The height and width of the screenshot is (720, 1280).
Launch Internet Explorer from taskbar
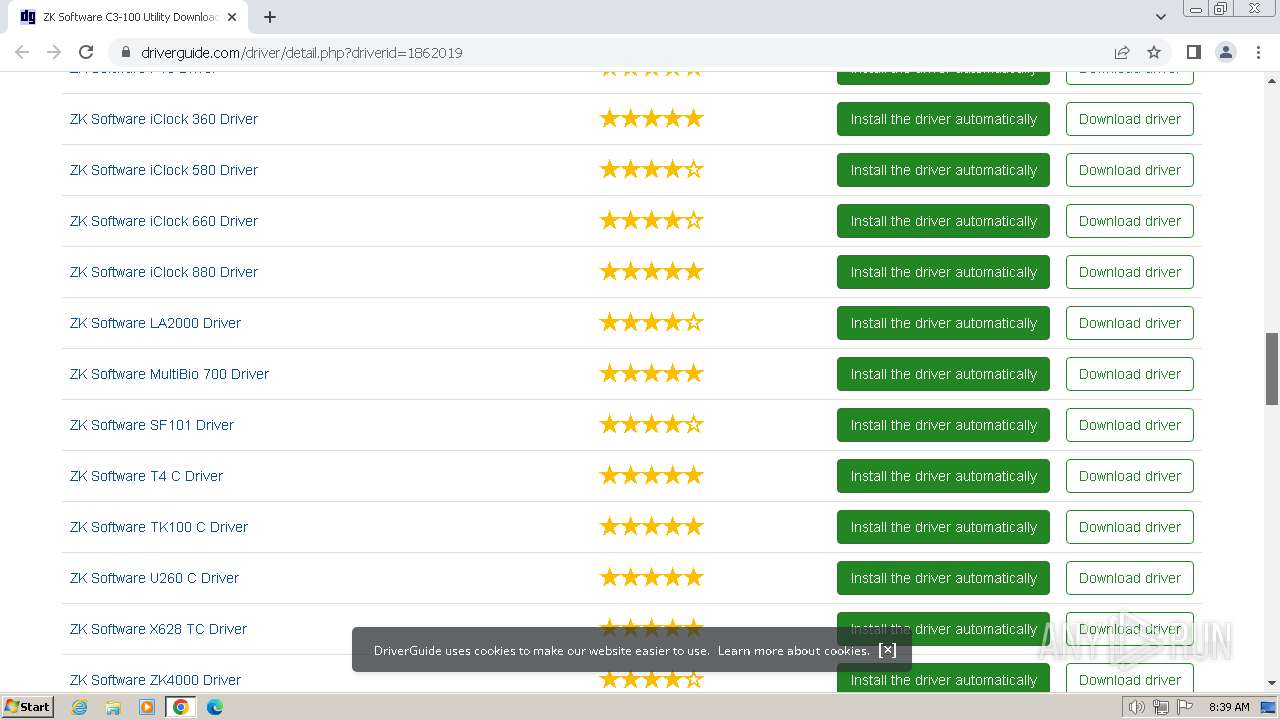tap(80, 707)
